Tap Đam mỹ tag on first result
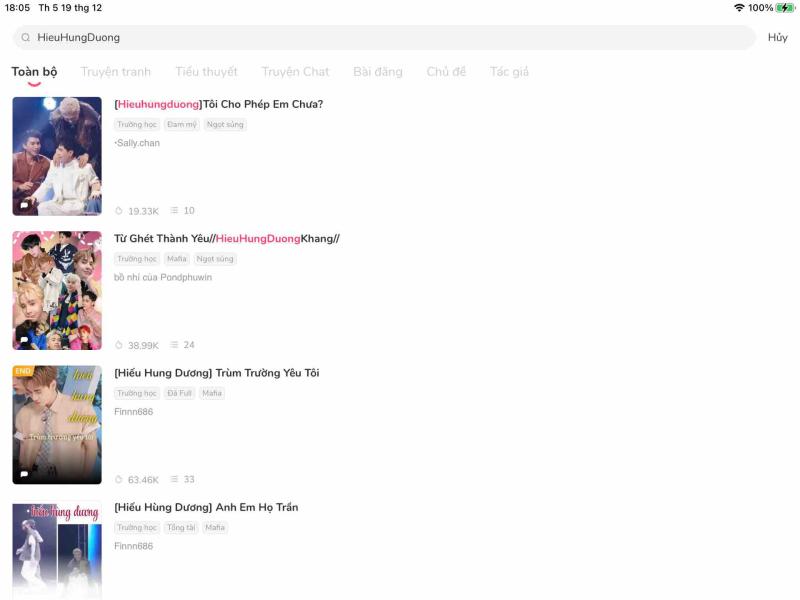 [182, 124]
